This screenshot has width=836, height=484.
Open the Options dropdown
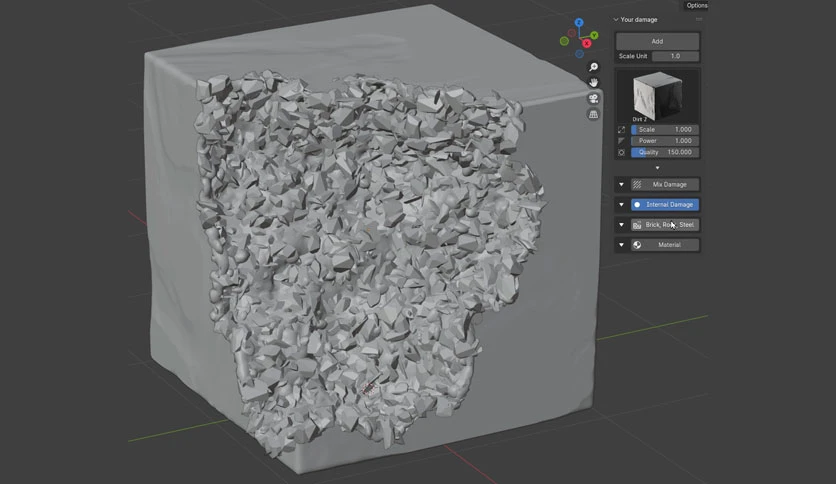696,5
